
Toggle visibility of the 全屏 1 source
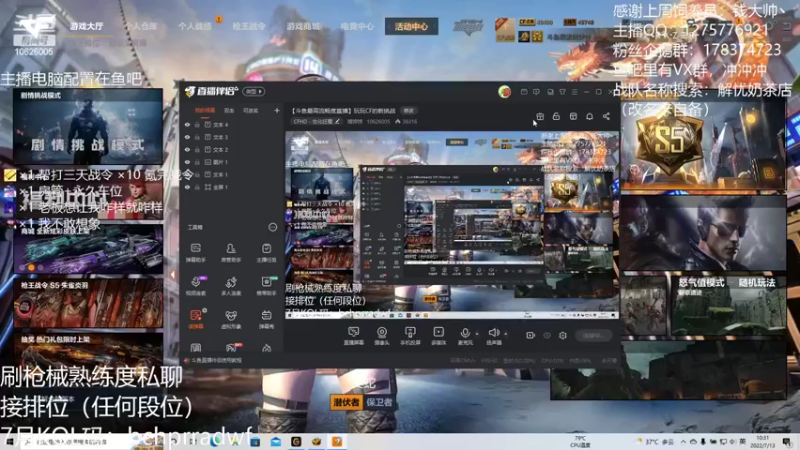coord(187,187)
